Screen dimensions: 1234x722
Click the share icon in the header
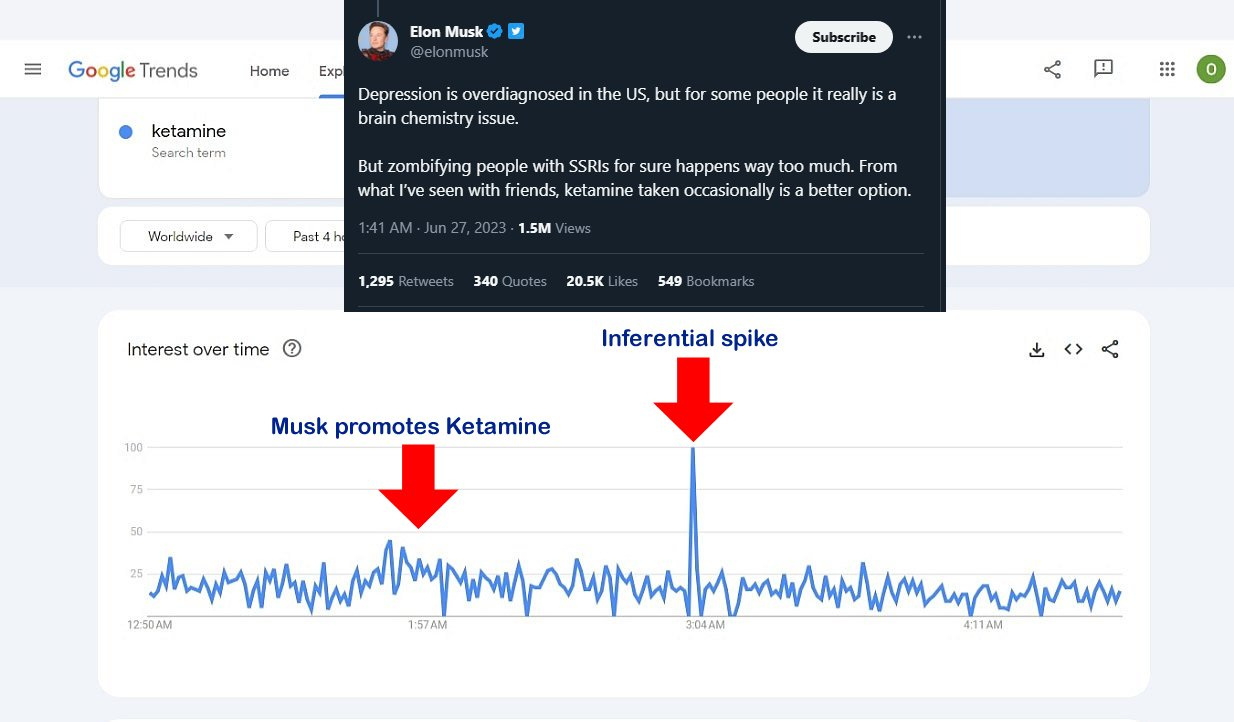point(1052,69)
